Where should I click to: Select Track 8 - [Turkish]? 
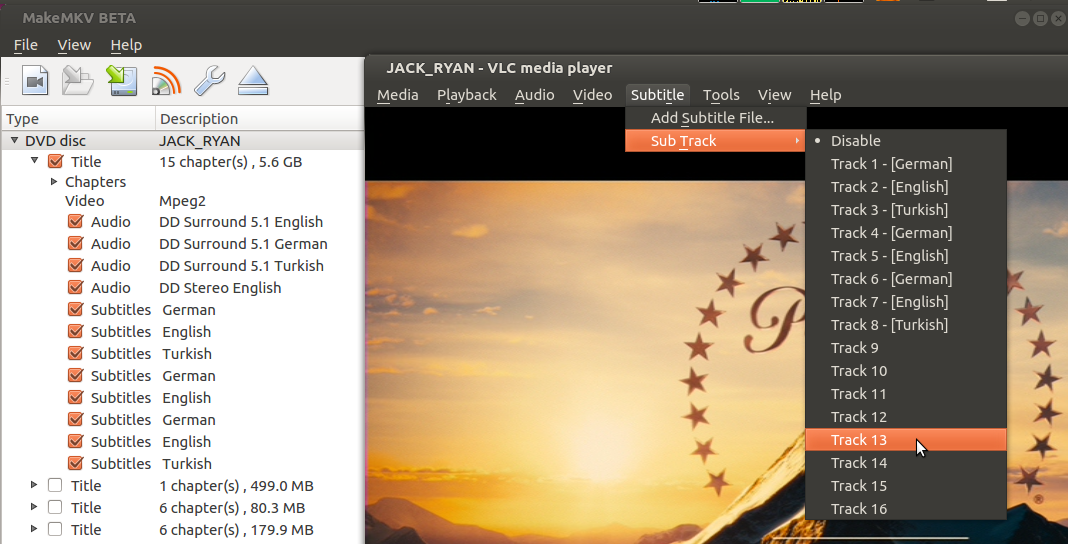tap(906, 325)
